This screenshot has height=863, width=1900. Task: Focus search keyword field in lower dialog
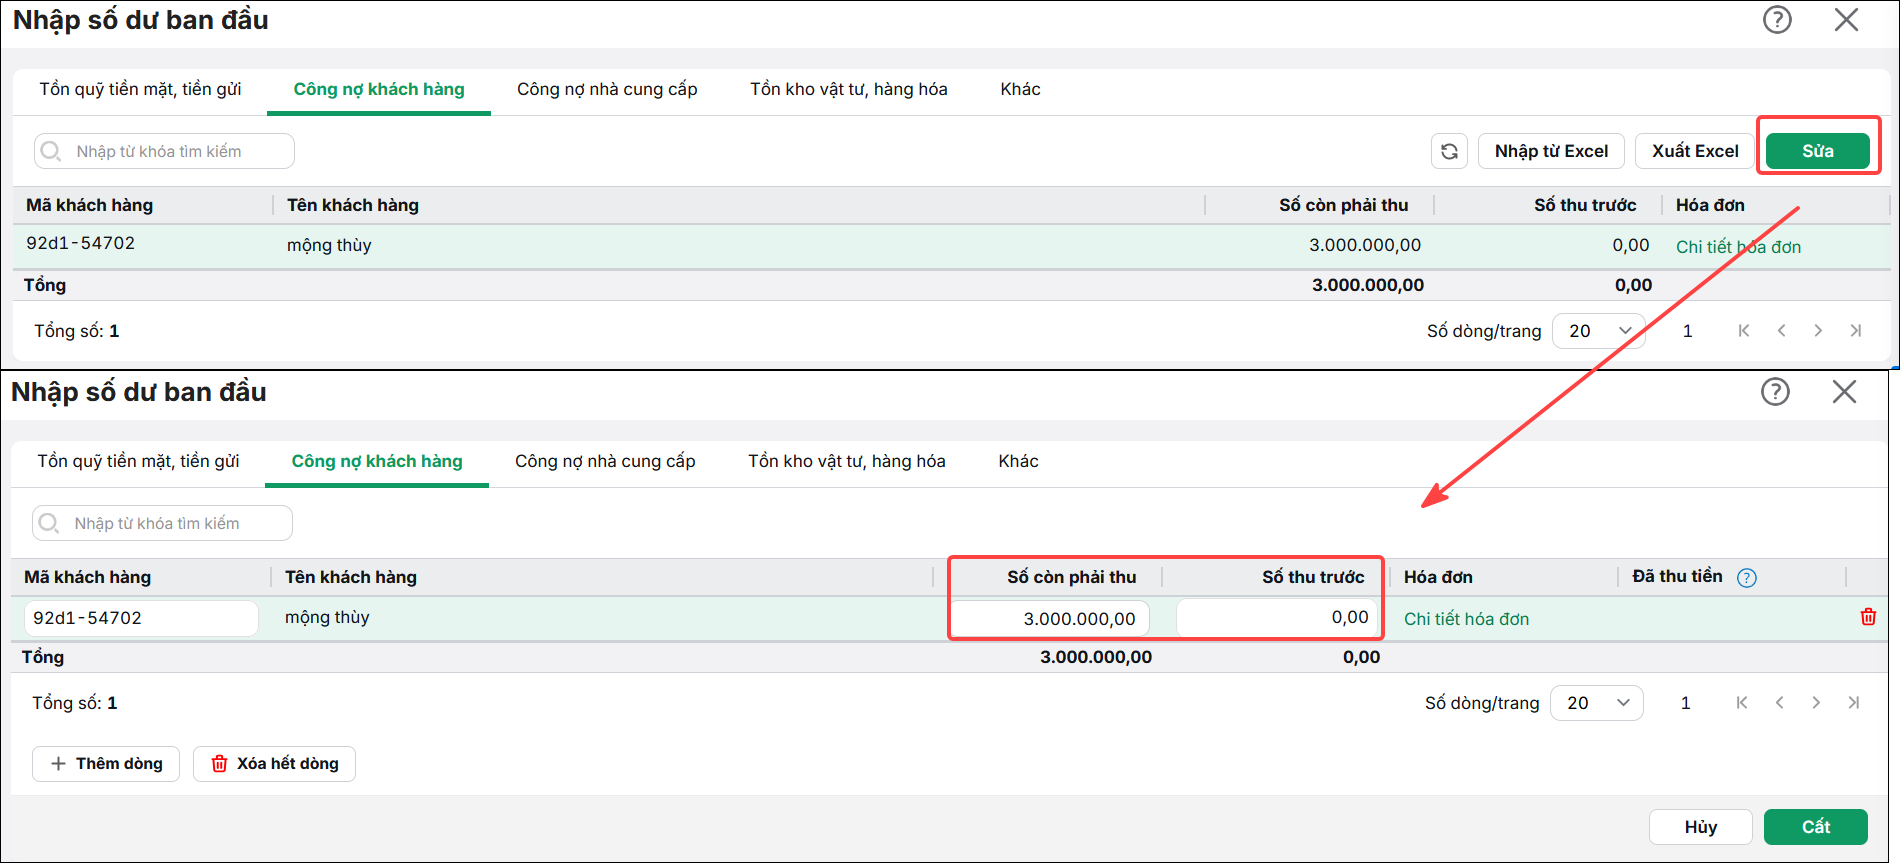[162, 523]
